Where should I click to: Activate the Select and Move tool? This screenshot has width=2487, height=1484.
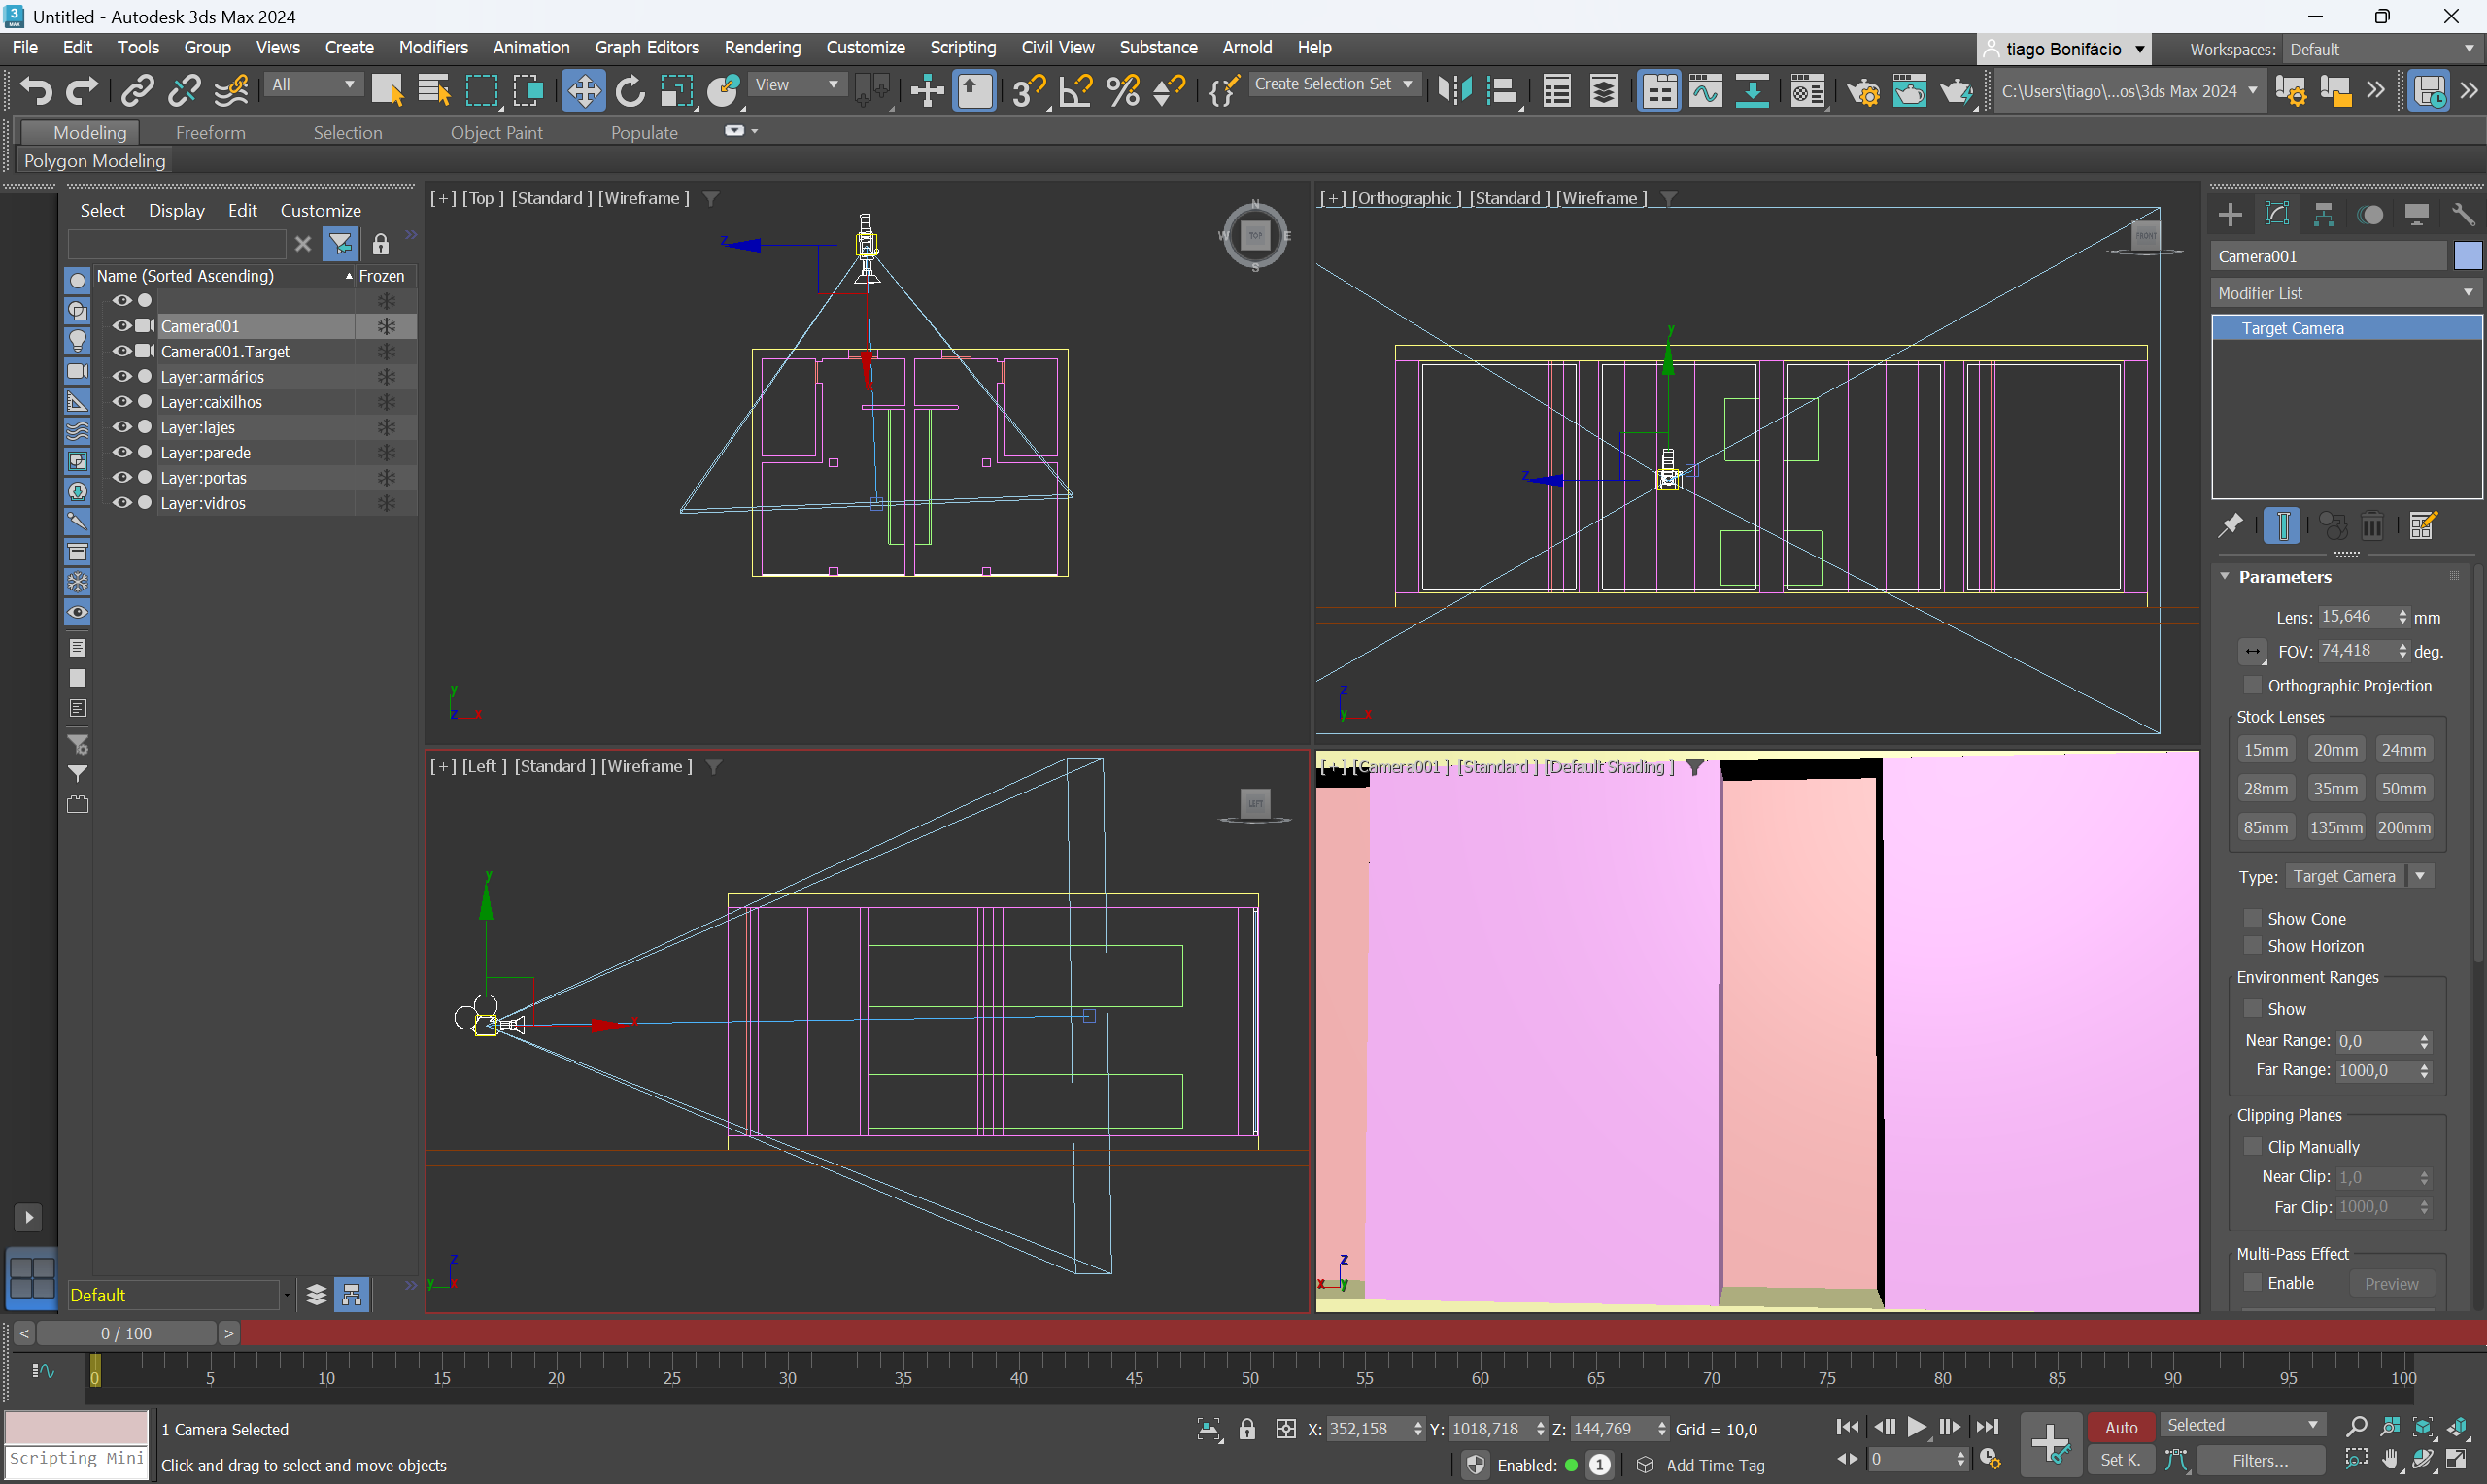583,91
